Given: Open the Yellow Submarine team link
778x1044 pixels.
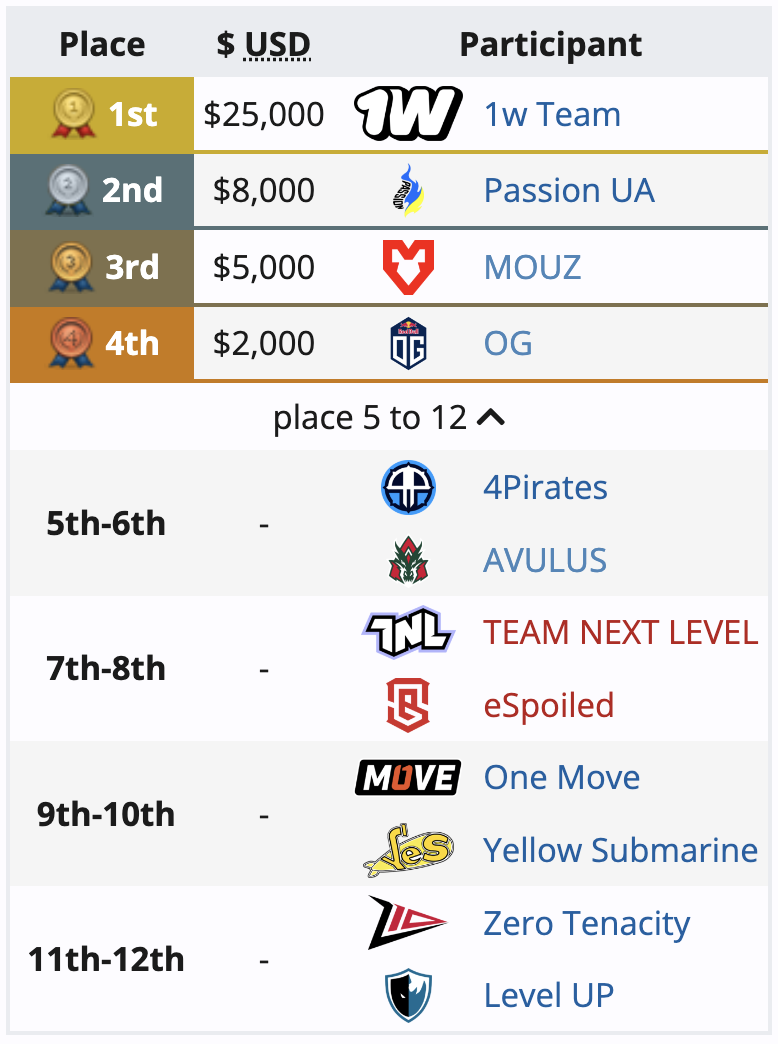Looking at the screenshot, I should coord(621,850).
